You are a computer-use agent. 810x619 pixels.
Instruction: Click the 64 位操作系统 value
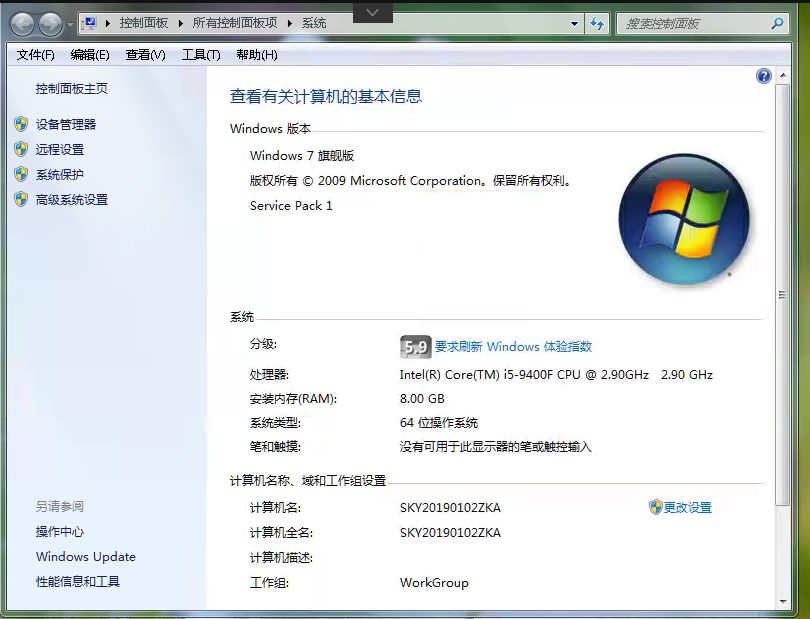[439, 423]
